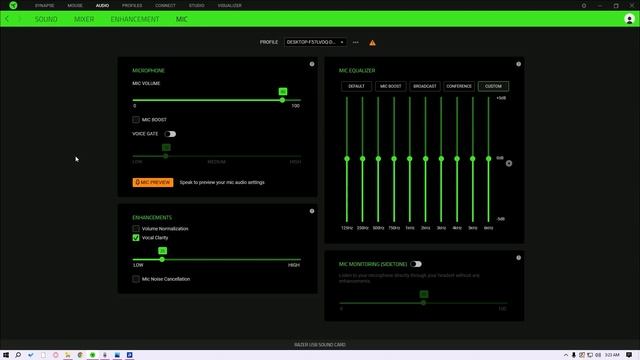Open the Chrome icon in the taskbar
This screenshot has width=640, height=360.
80,355
